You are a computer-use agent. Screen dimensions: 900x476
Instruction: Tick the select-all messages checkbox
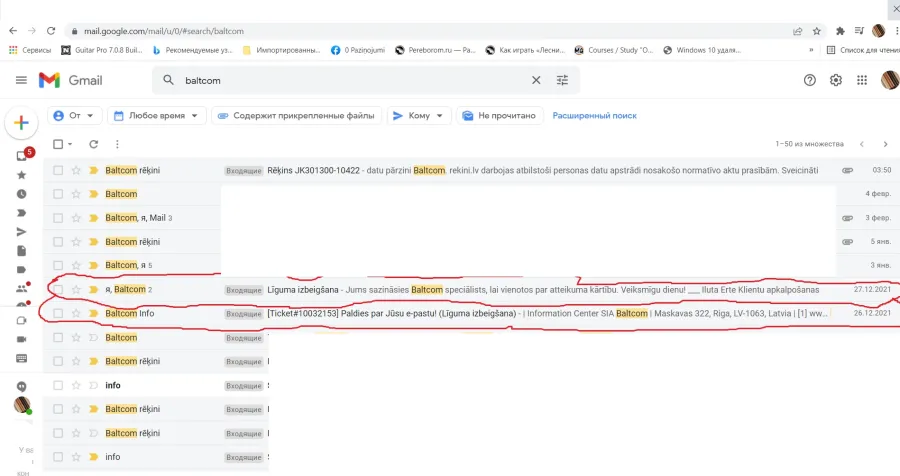58,144
